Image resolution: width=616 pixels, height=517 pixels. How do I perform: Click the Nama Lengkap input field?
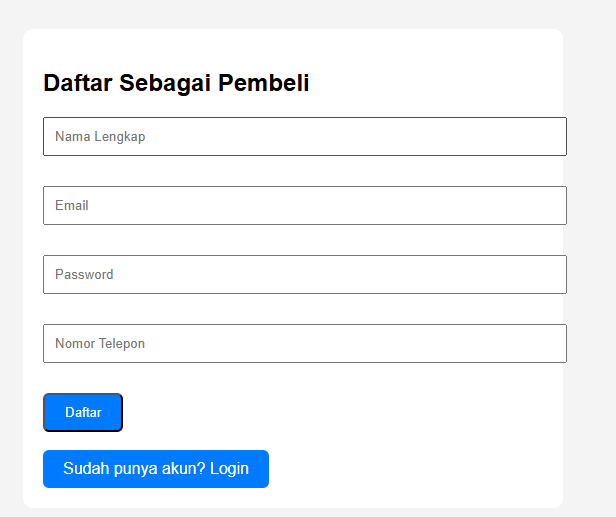(x=305, y=136)
